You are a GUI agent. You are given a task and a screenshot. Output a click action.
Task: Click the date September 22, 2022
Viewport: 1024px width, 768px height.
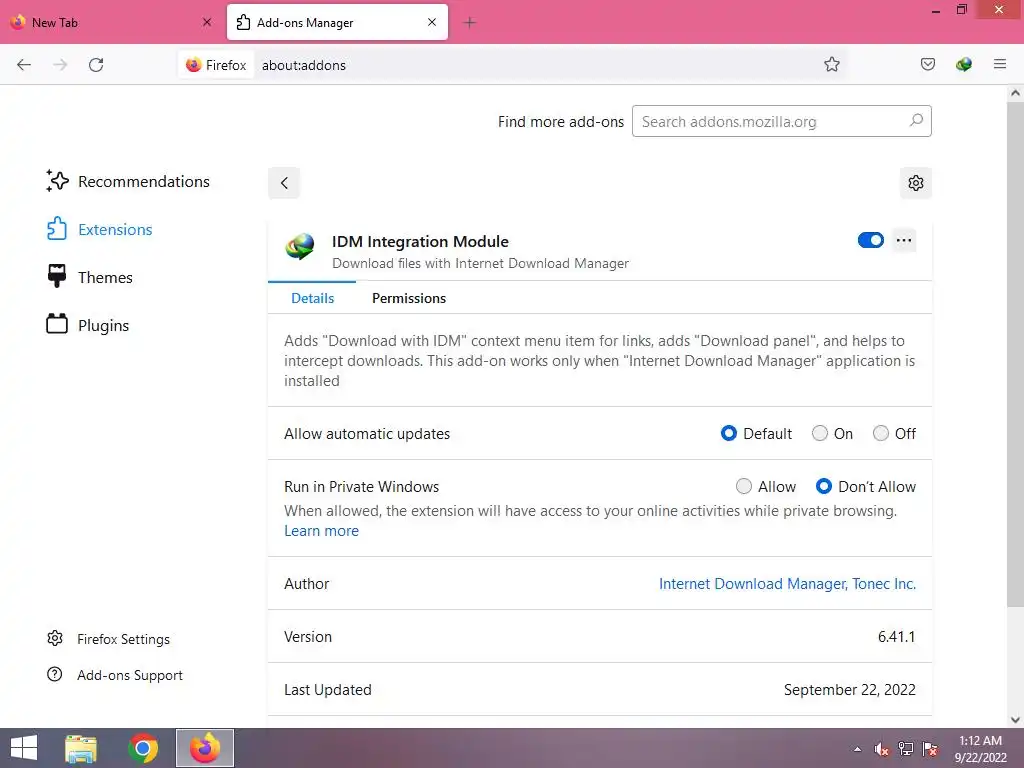[x=850, y=690]
